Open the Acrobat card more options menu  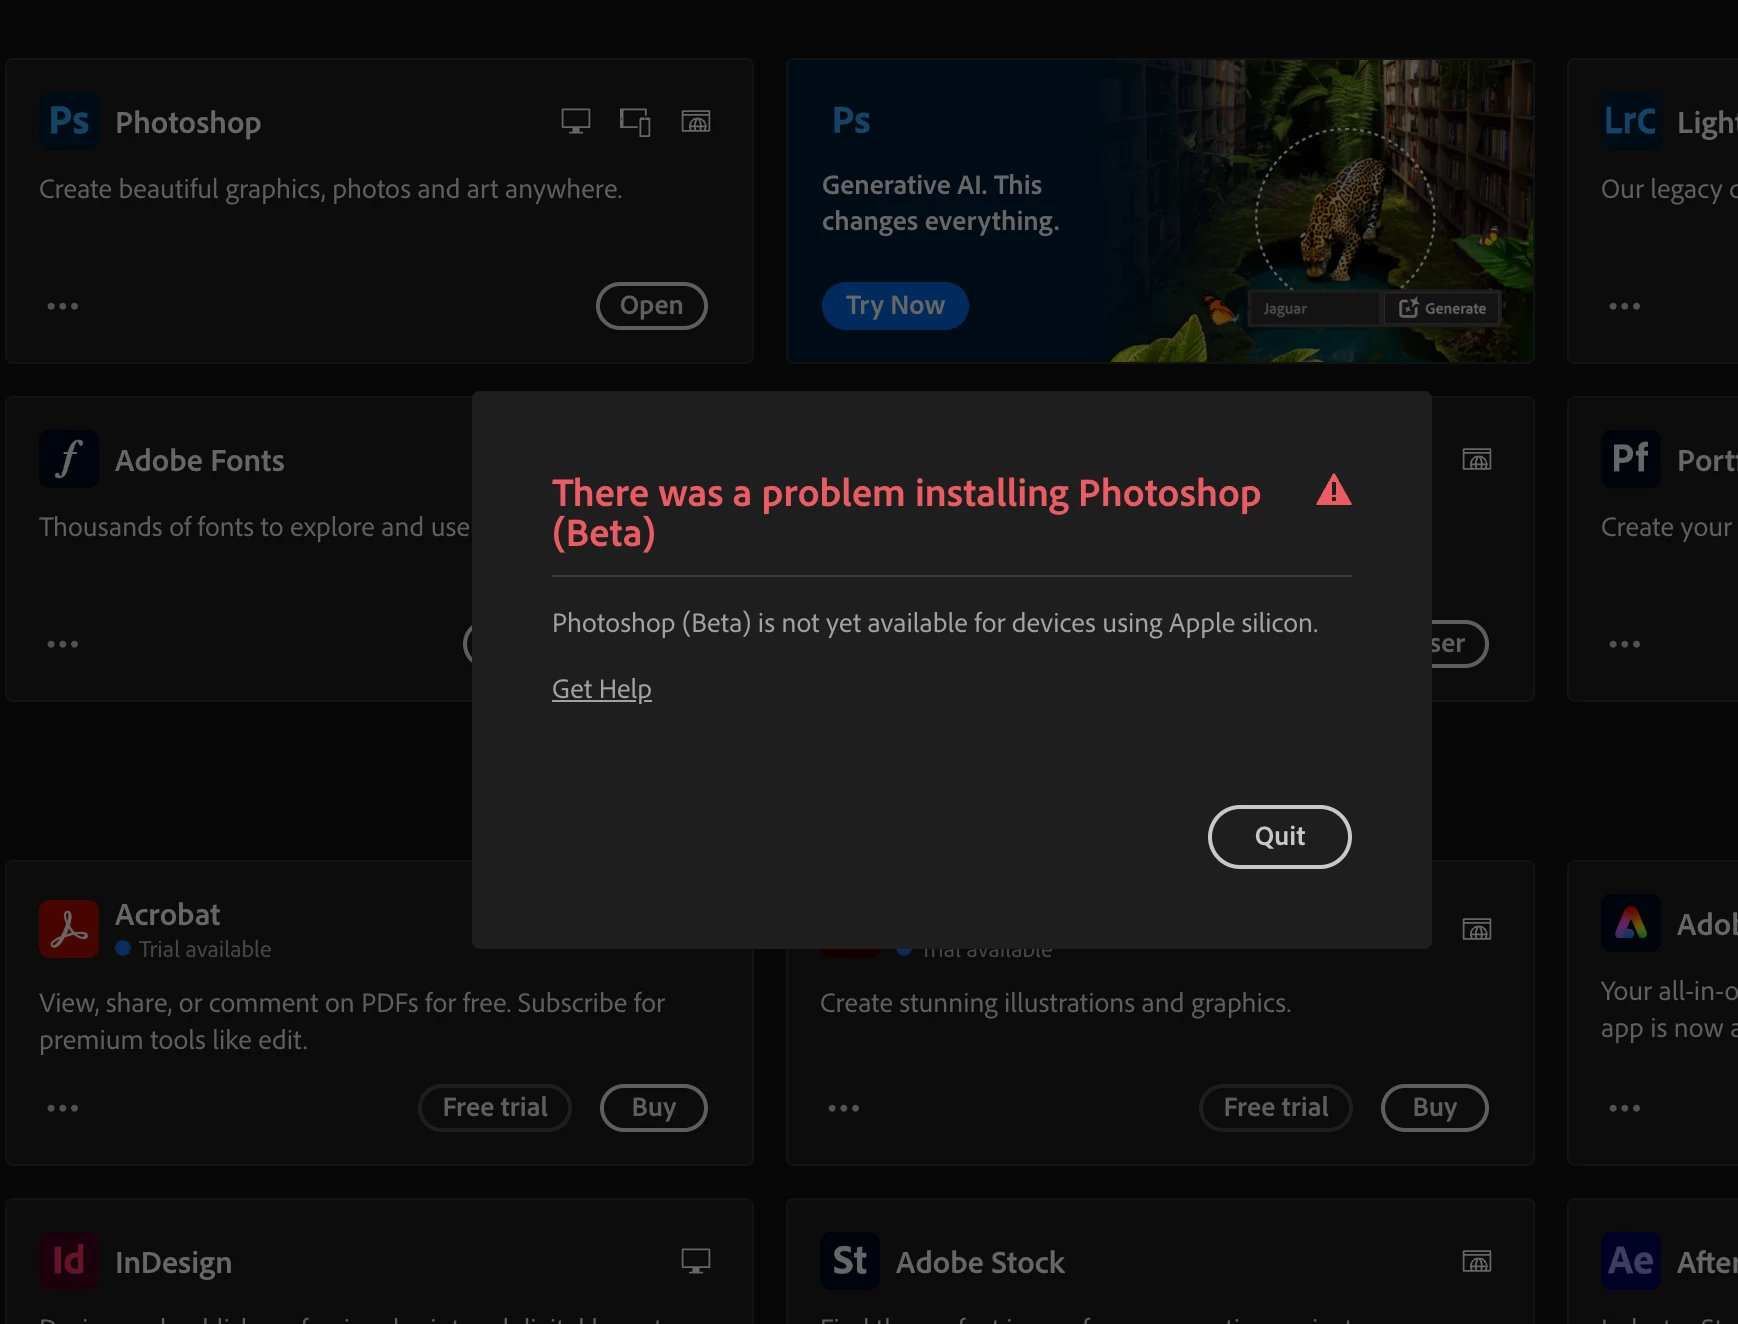click(62, 1107)
